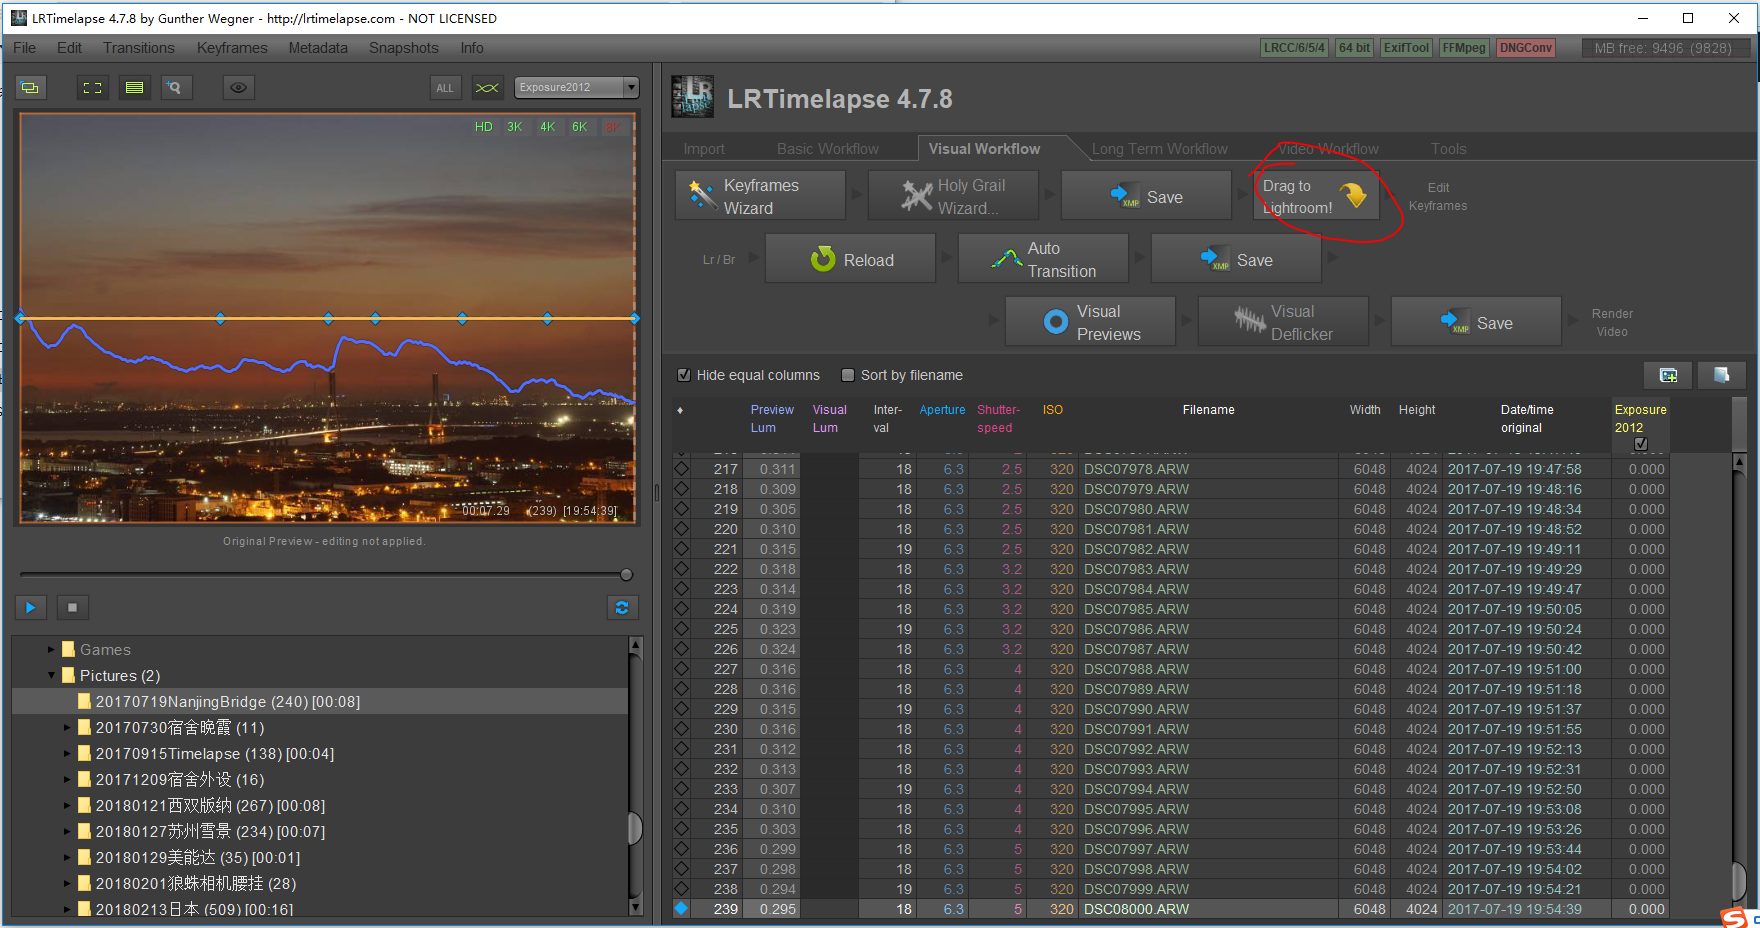Expand the 20171209宿舍外设 folder
The image size is (1760, 928).
click(x=67, y=780)
